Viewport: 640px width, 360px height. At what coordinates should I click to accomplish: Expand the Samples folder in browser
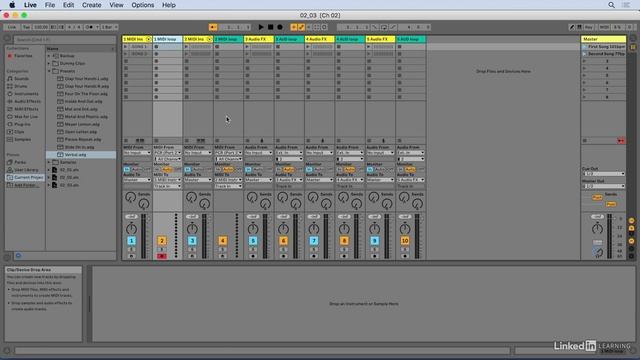[x=49, y=162]
